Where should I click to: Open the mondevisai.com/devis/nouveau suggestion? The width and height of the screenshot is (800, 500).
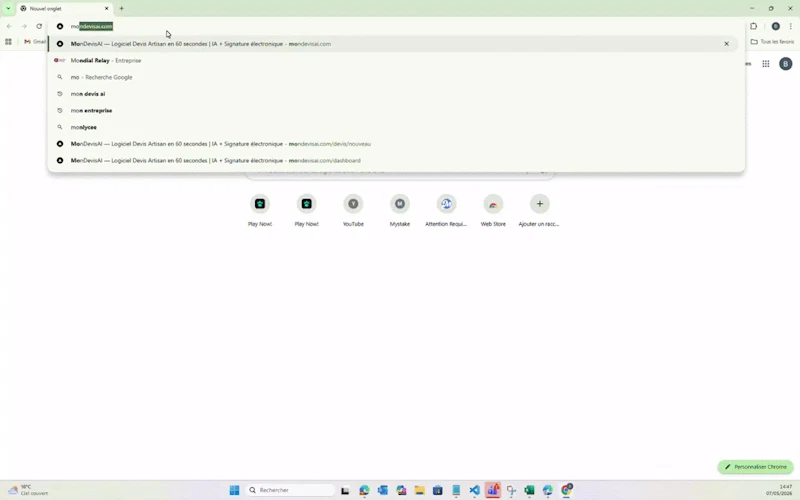pos(393,144)
